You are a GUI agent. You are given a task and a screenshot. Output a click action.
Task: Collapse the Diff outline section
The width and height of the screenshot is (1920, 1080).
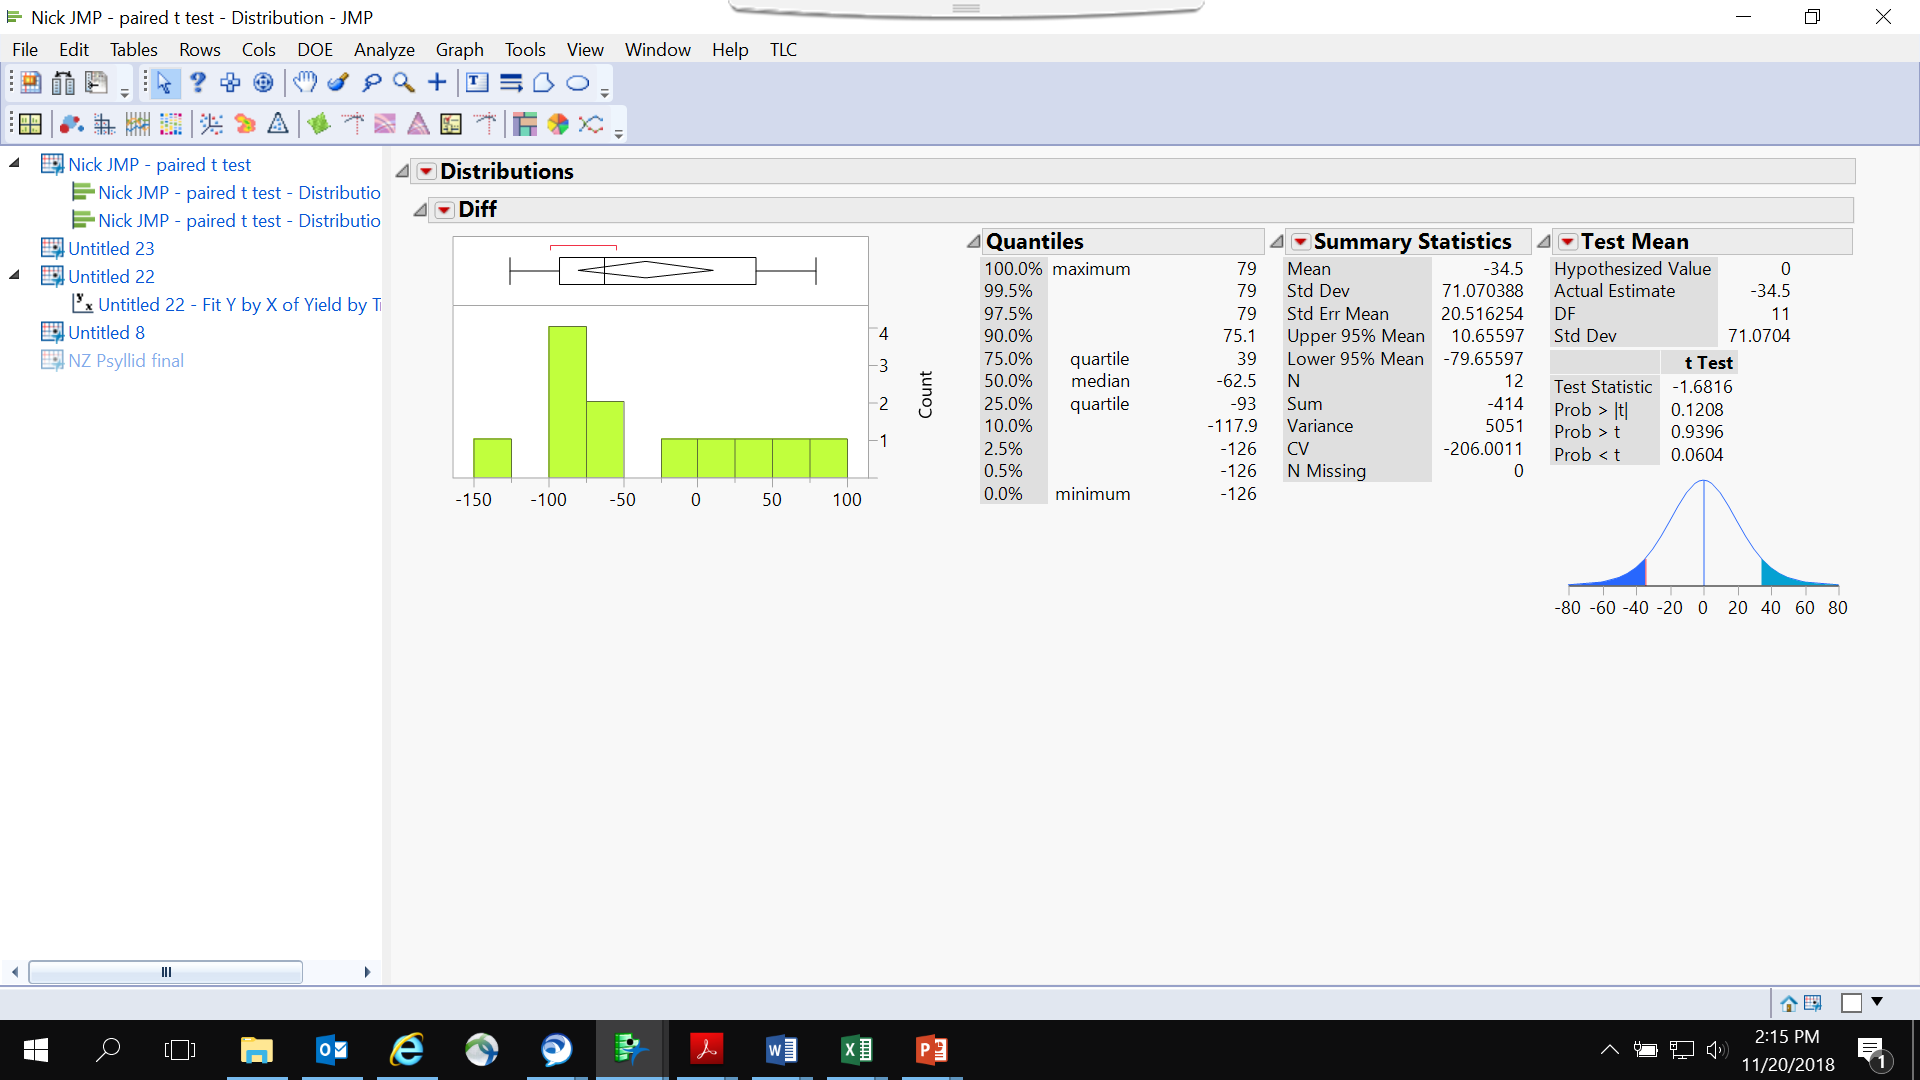coord(420,210)
